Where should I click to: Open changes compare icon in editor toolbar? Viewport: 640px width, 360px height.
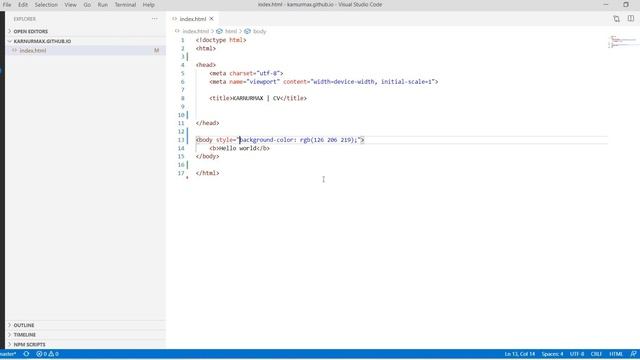tap(616, 19)
